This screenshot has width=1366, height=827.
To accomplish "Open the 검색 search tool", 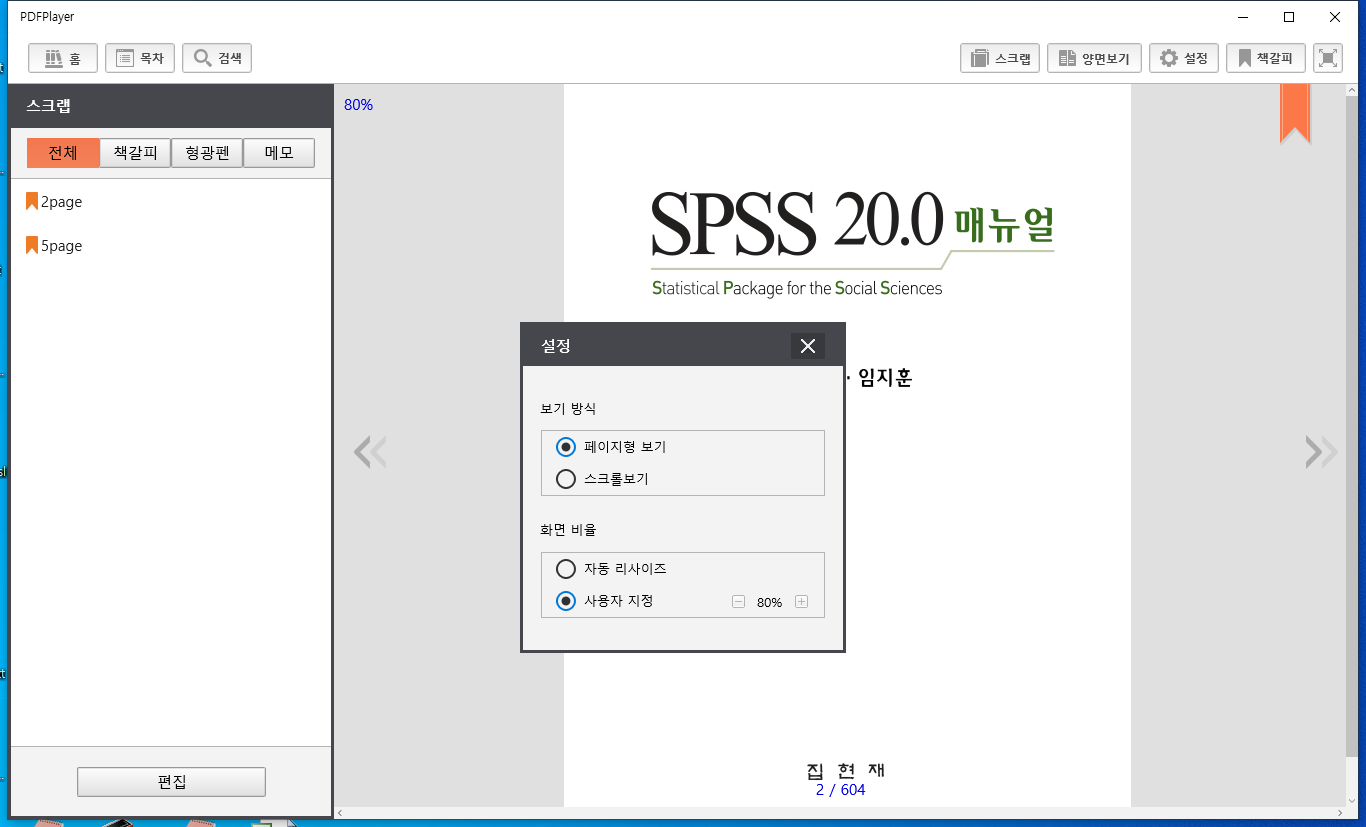I will (x=217, y=58).
